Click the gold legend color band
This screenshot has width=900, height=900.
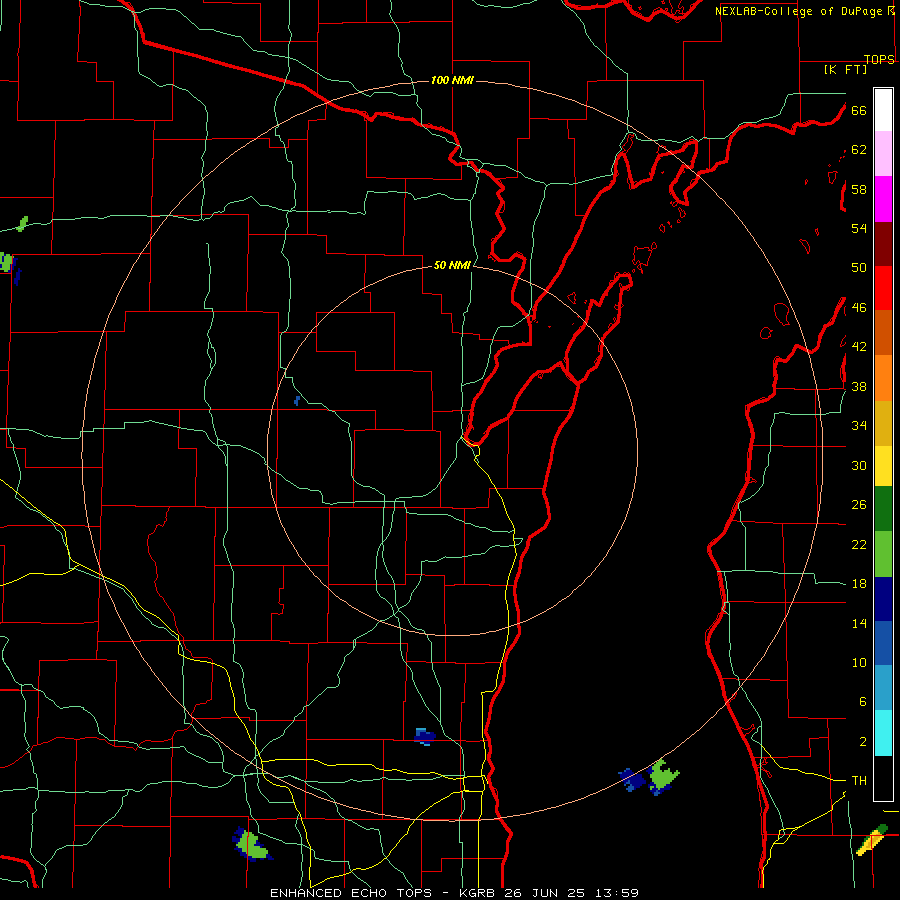(x=883, y=423)
